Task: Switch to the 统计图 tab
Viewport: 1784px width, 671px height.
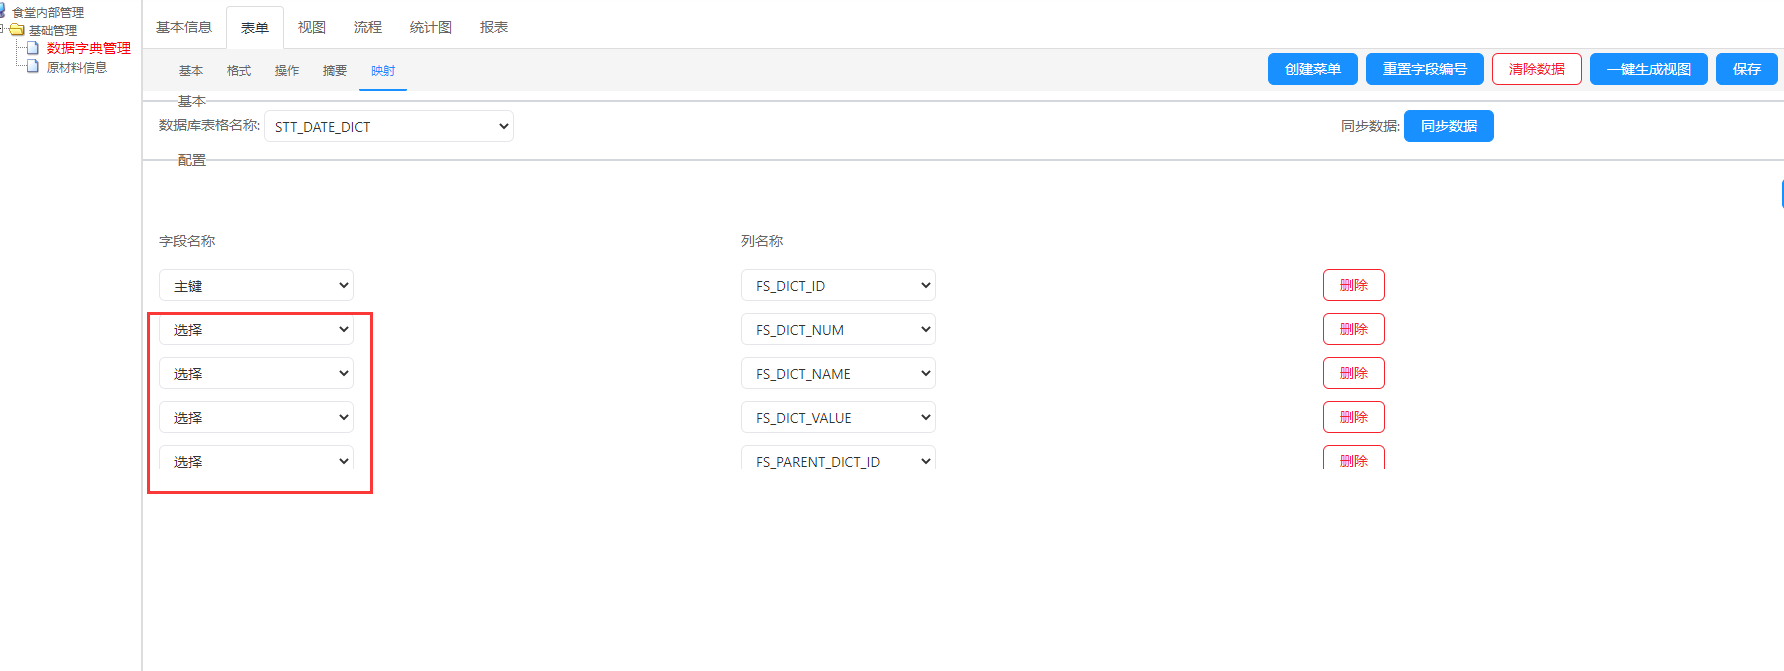Action: [431, 27]
